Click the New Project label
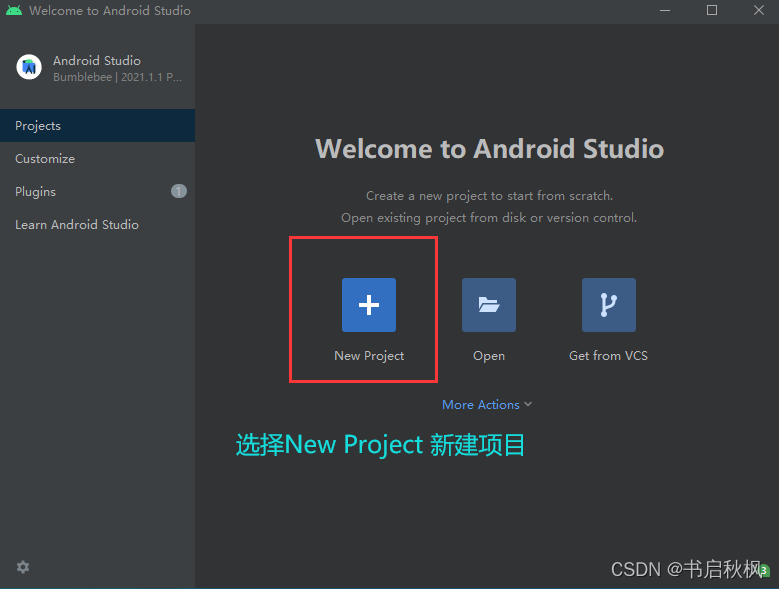 [x=369, y=356]
